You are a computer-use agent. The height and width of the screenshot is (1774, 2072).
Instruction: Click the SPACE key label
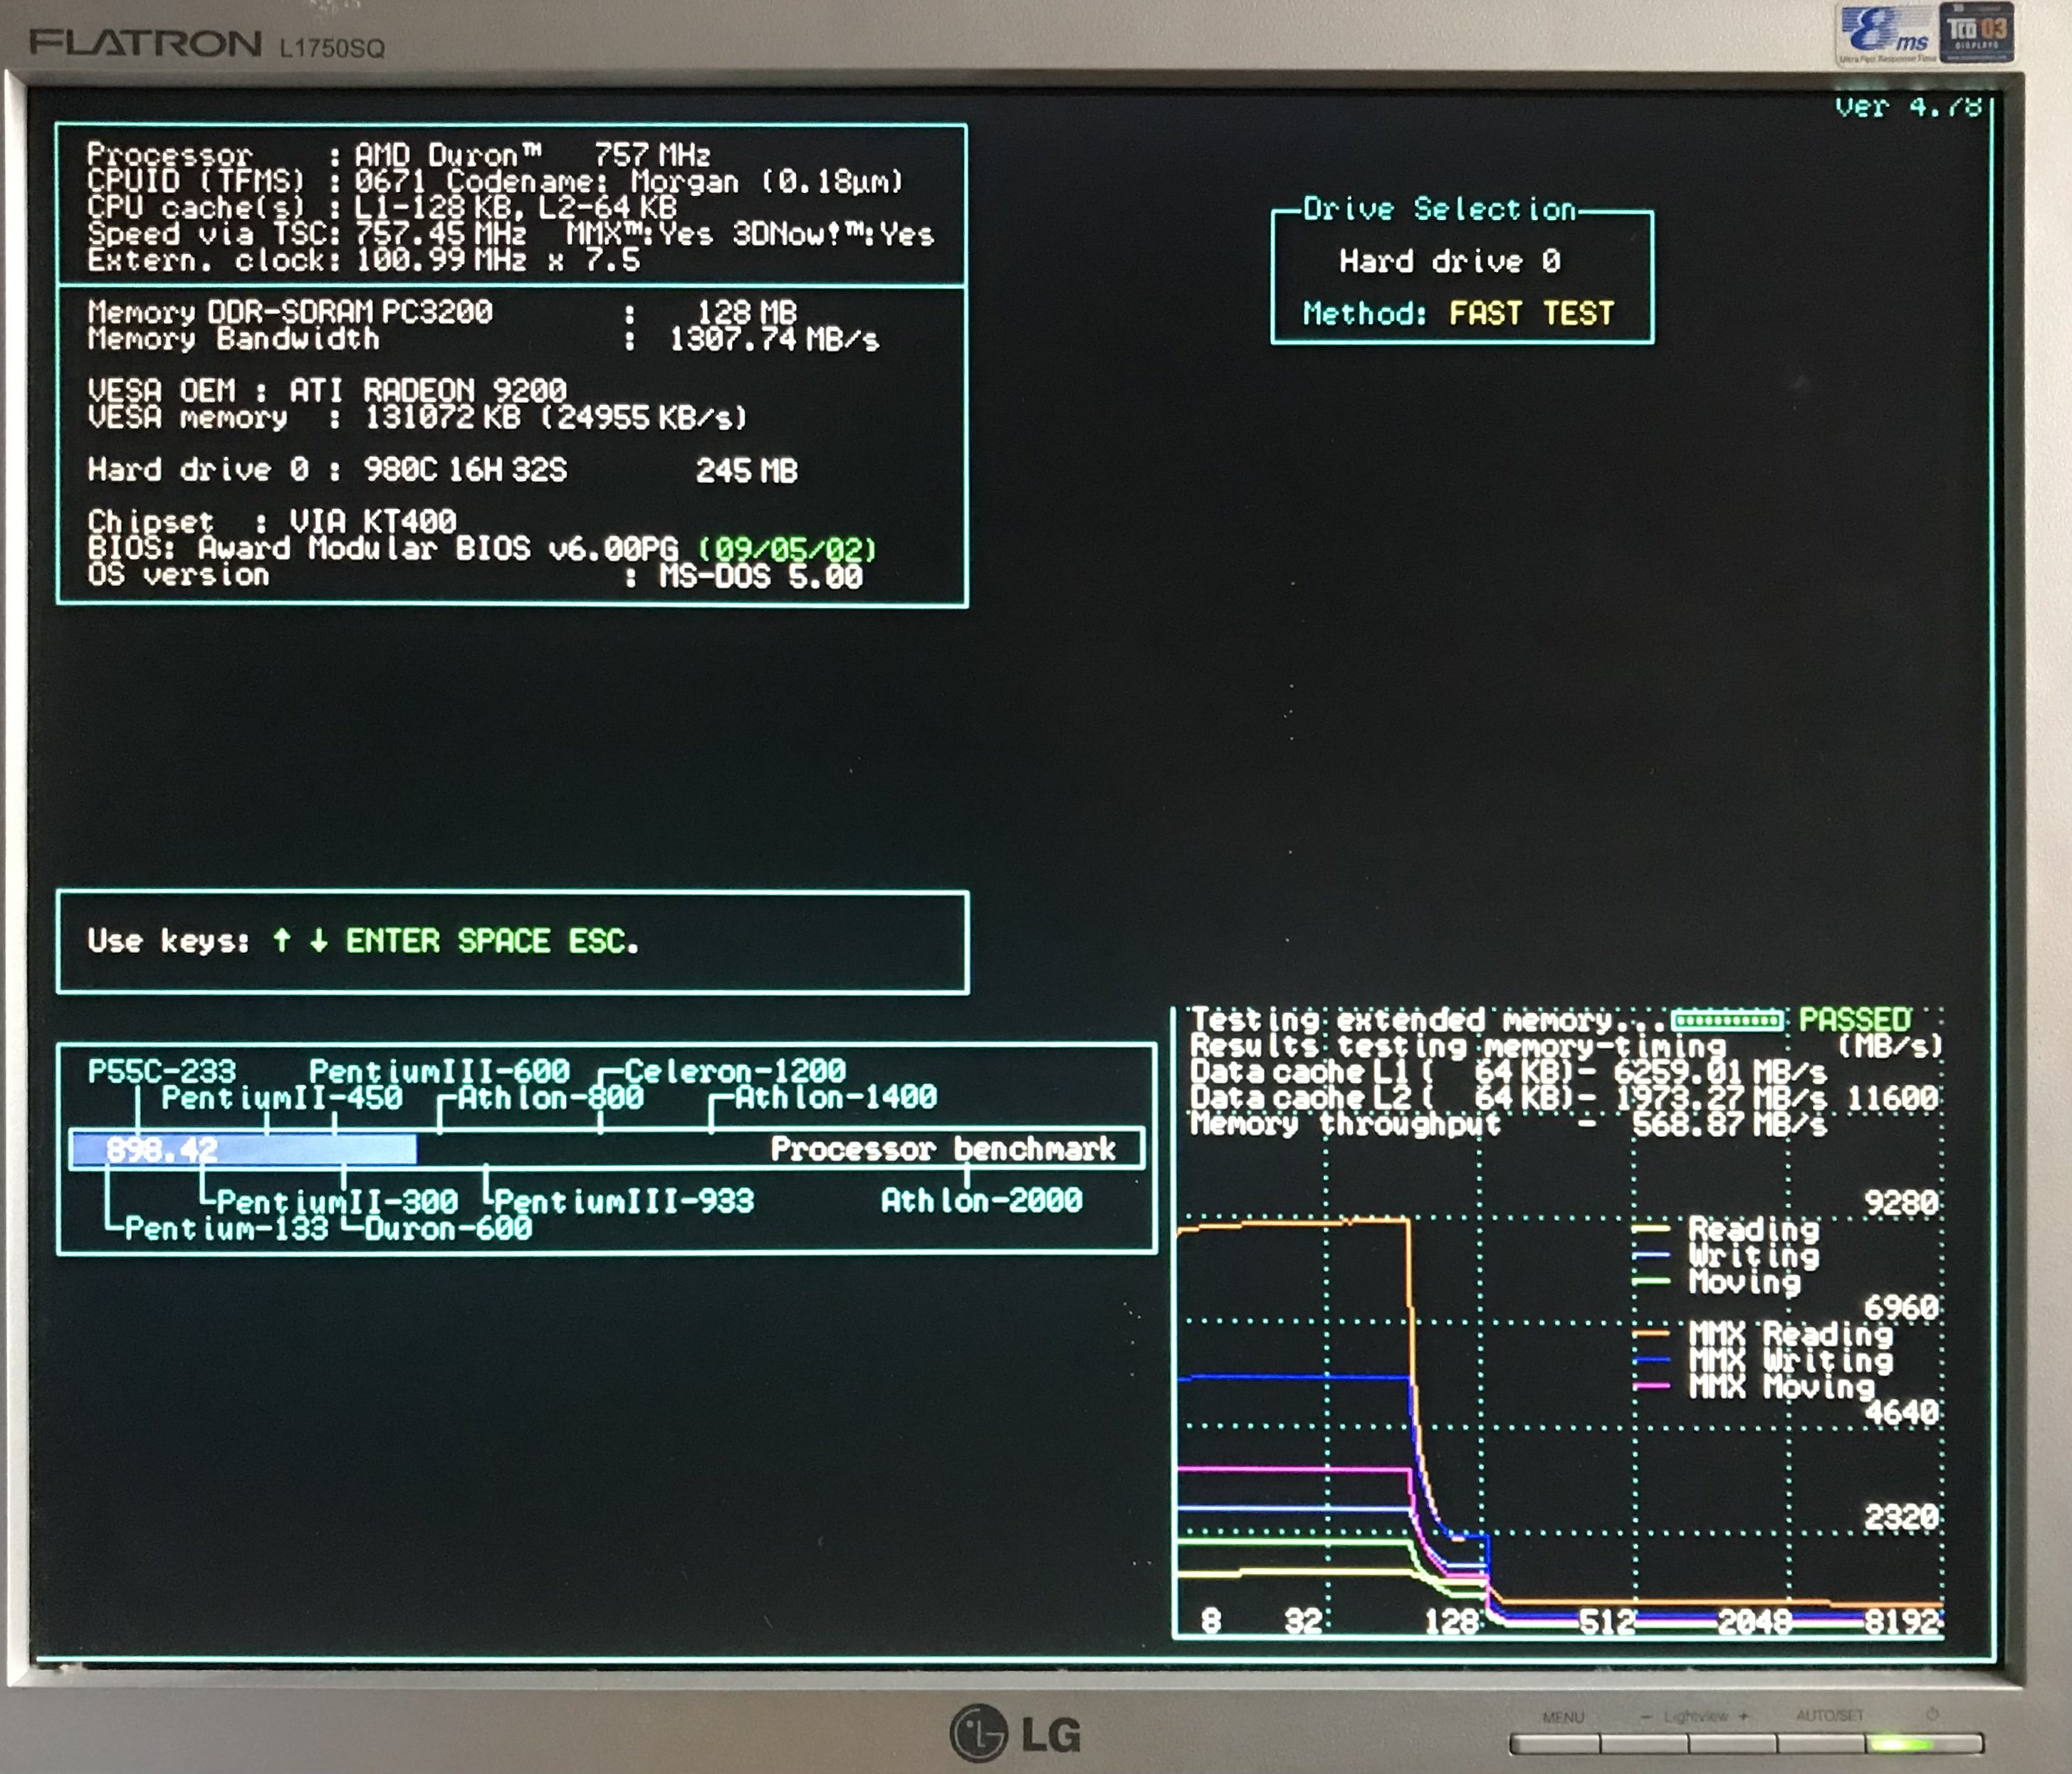pos(503,941)
